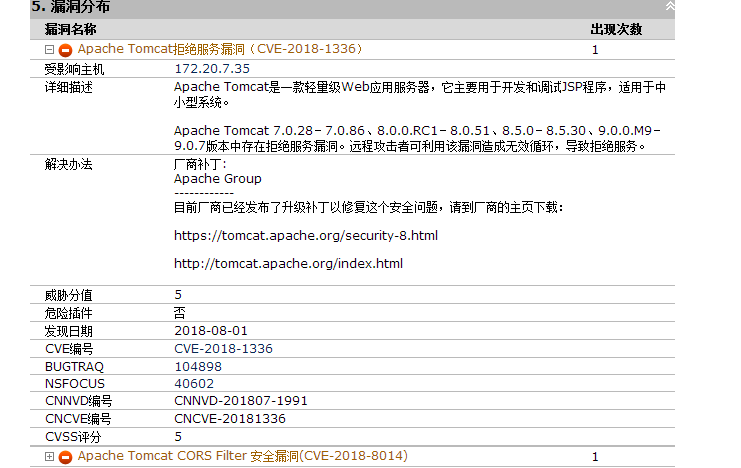The image size is (741, 468).
Task: Click the tomcat.apache.org/security-8.html URL
Action: (306, 235)
